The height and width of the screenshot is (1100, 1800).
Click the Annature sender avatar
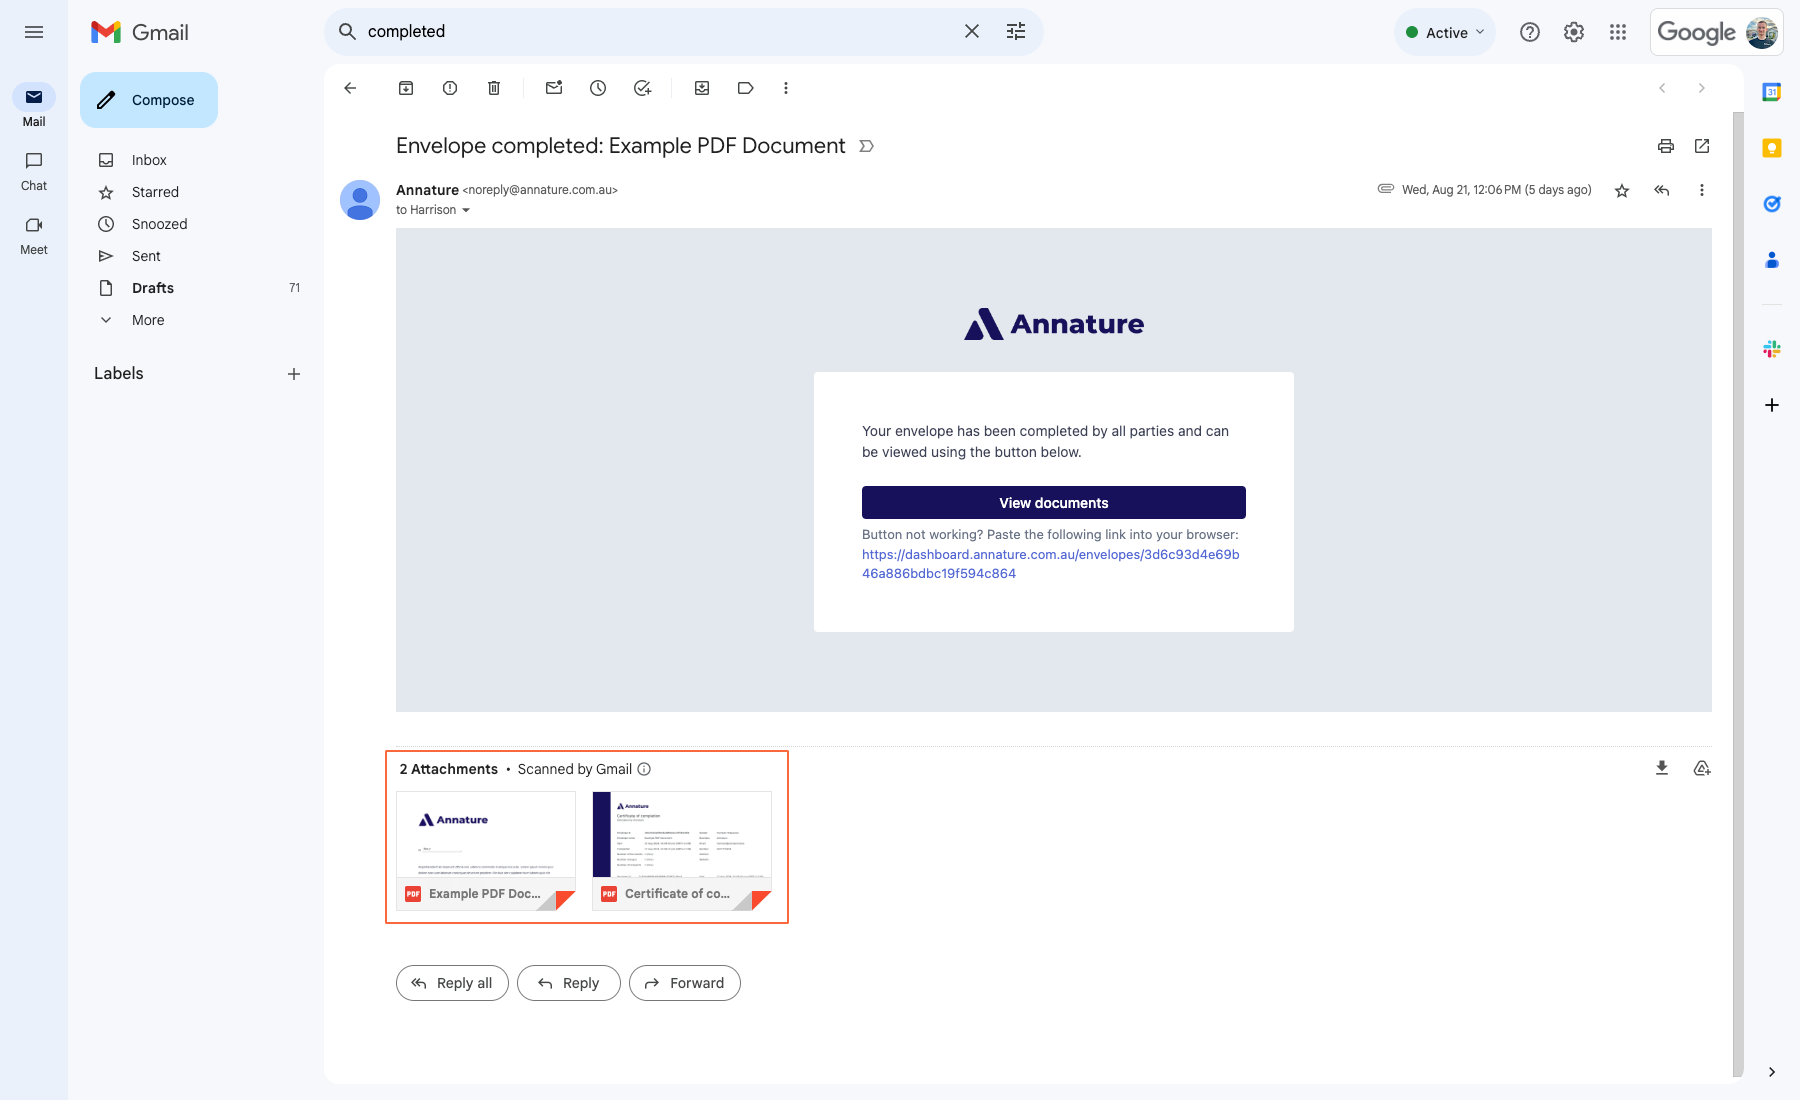click(x=360, y=200)
